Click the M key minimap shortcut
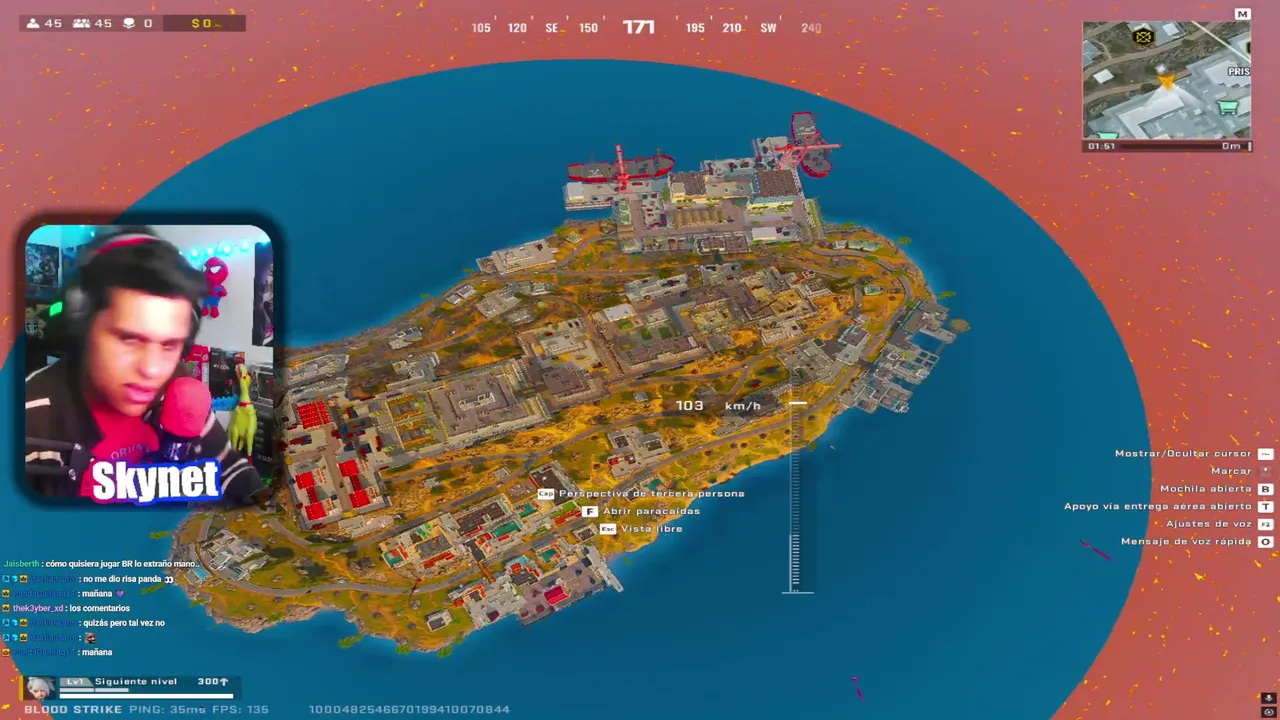Image resolution: width=1280 pixels, height=720 pixels. (1242, 14)
